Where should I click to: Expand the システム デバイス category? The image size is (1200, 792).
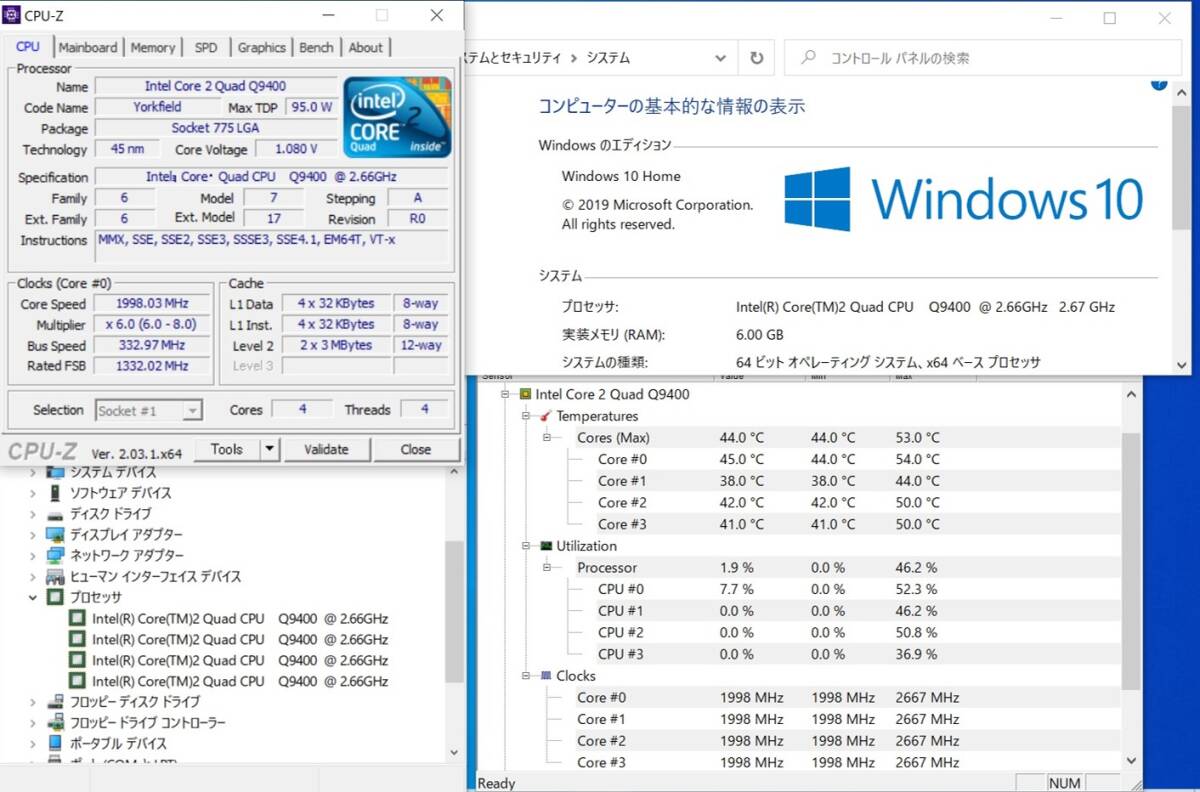point(32,472)
